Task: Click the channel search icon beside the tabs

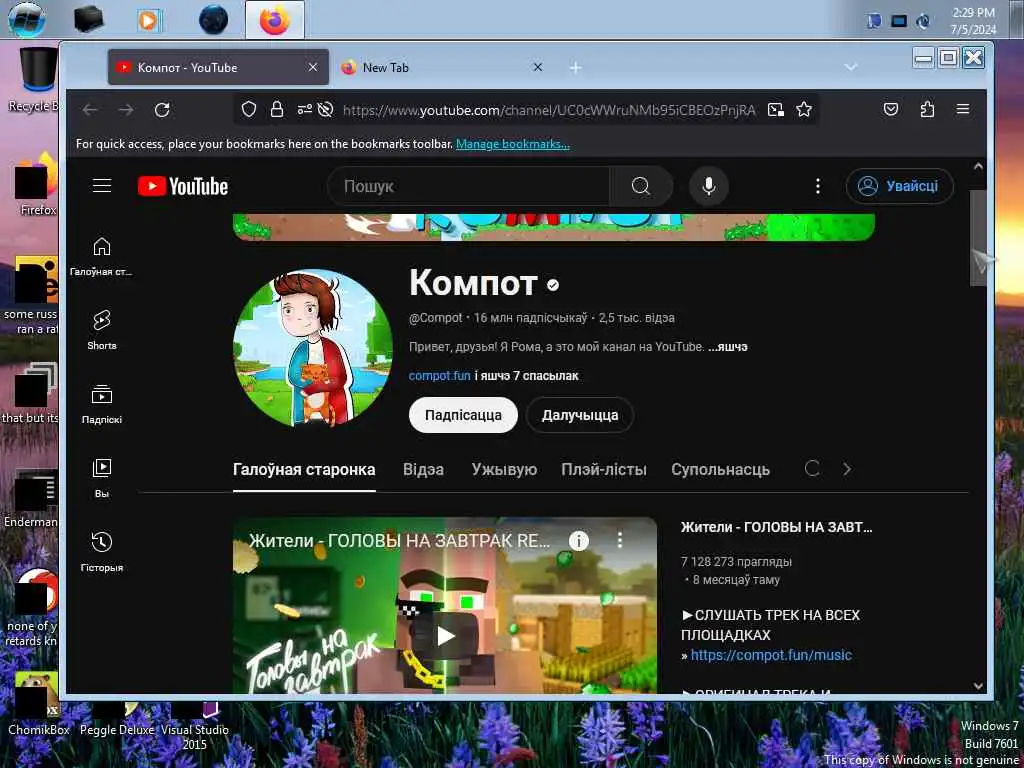Action: coord(812,468)
